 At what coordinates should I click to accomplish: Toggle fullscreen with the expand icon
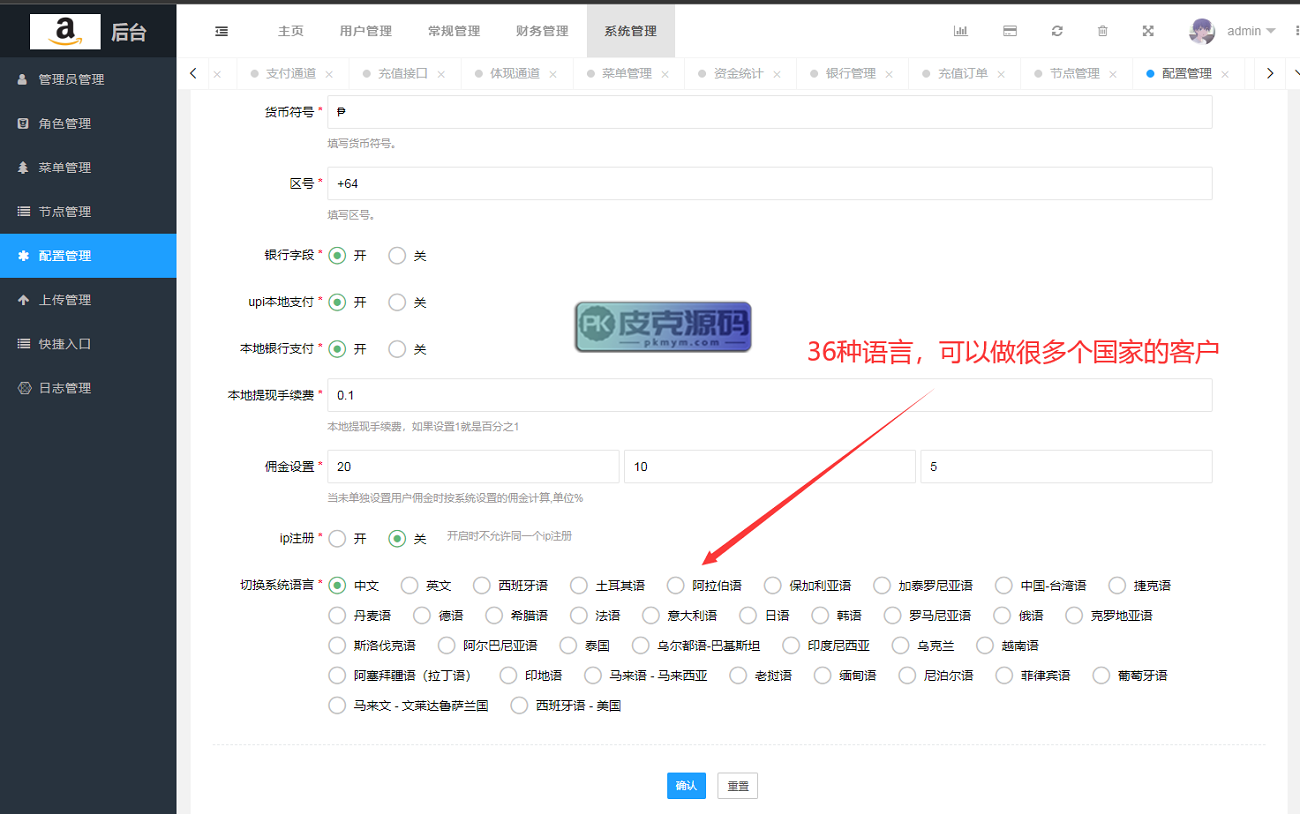(1148, 31)
